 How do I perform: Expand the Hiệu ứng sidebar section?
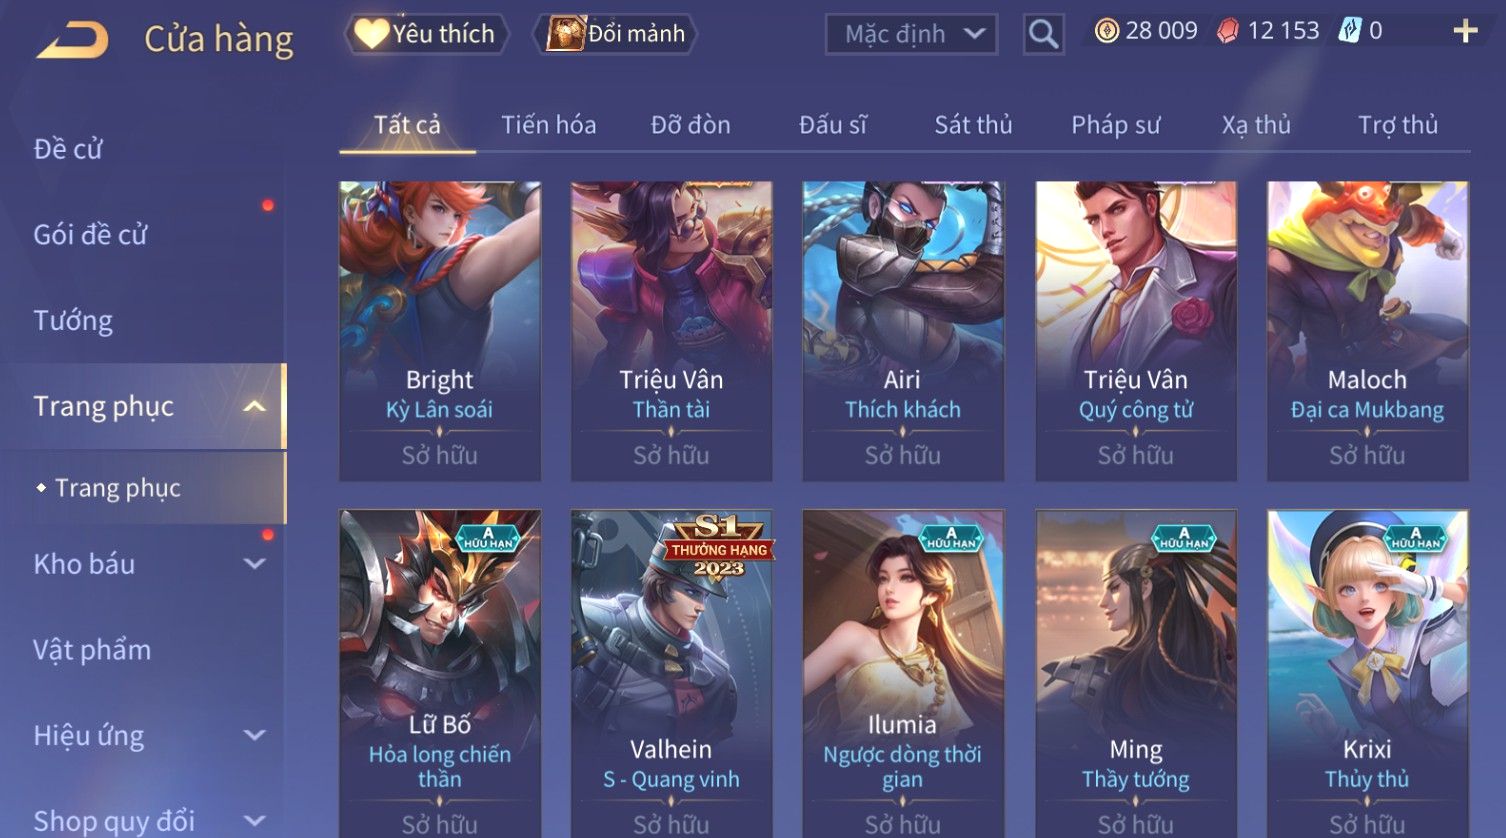tap(255, 736)
